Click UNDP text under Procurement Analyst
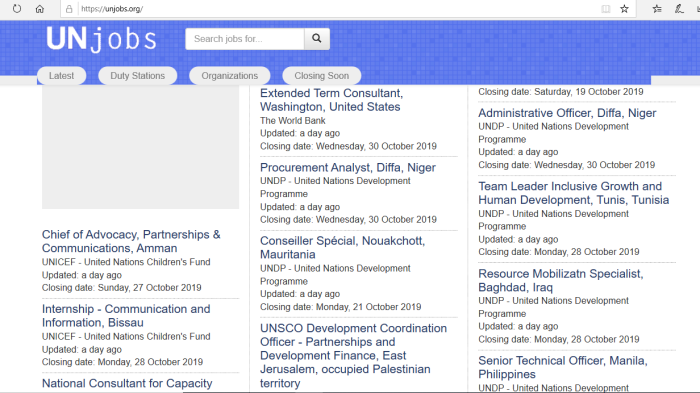Image resolution: width=700 pixels, height=393 pixels. [335, 187]
